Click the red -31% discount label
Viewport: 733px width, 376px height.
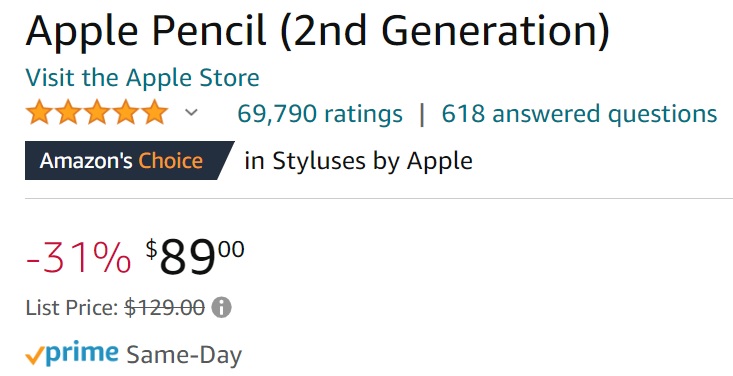point(78,257)
